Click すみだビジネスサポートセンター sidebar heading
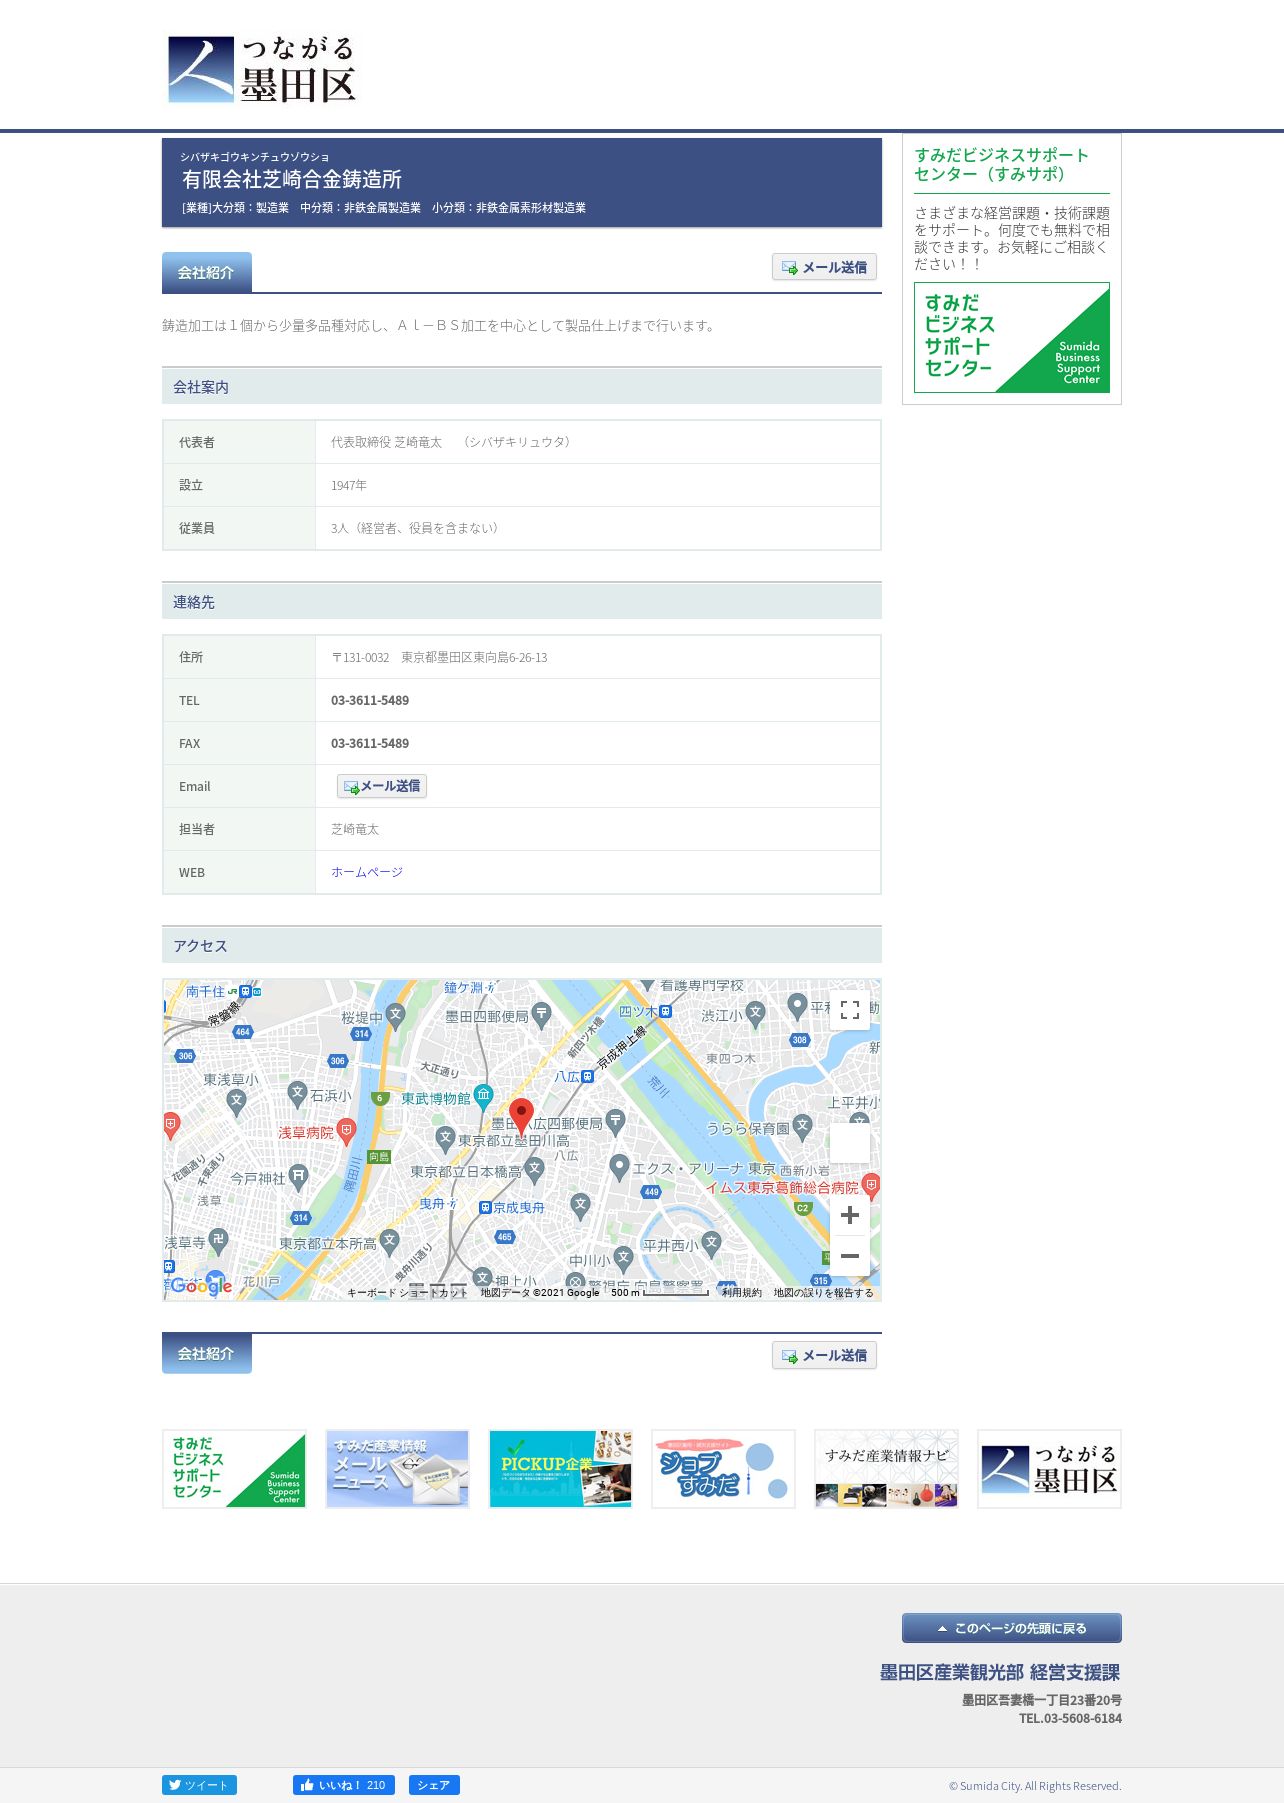This screenshot has height=1803, width=1284. [1002, 164]
